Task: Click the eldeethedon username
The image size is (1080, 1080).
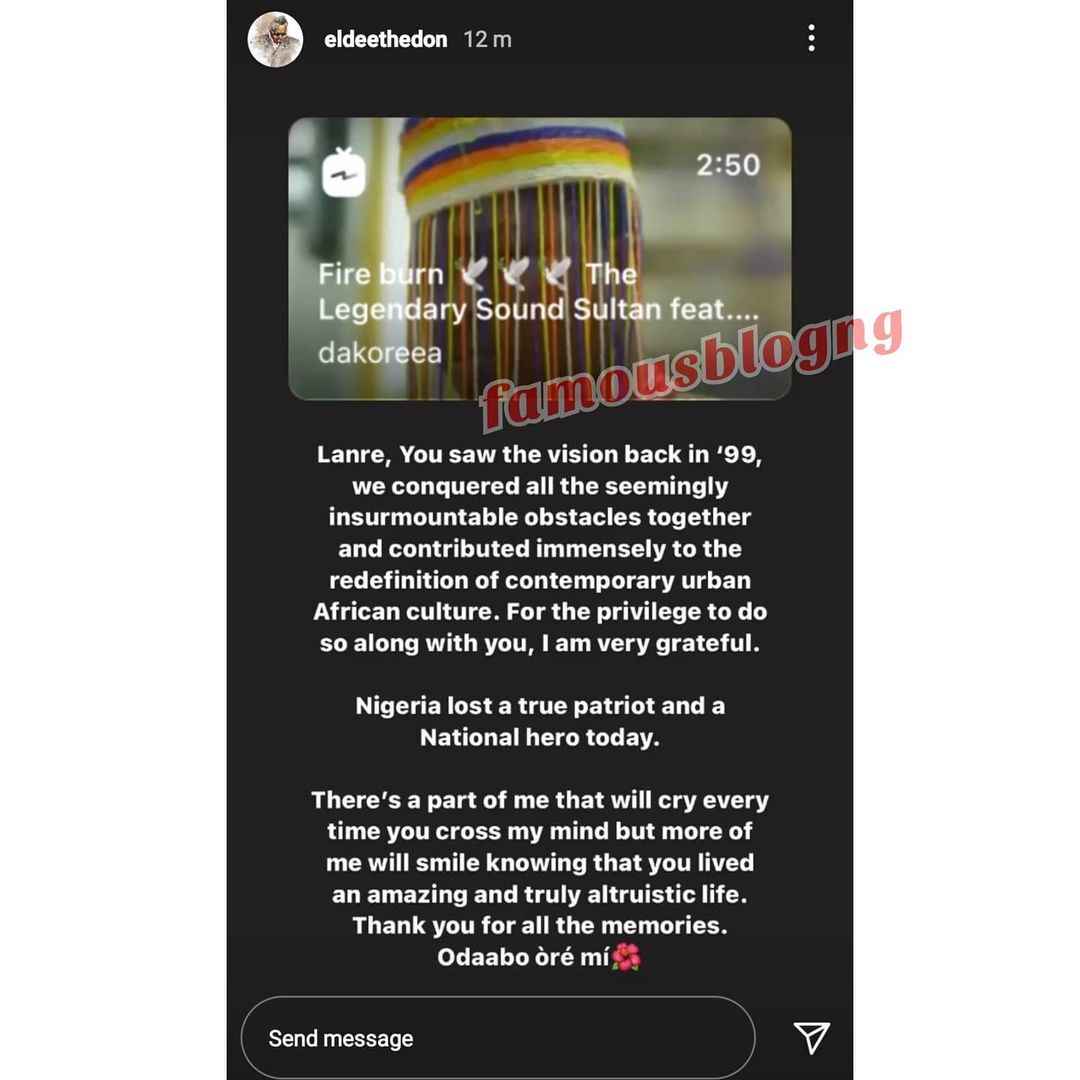Action: [x=385, y=39]
